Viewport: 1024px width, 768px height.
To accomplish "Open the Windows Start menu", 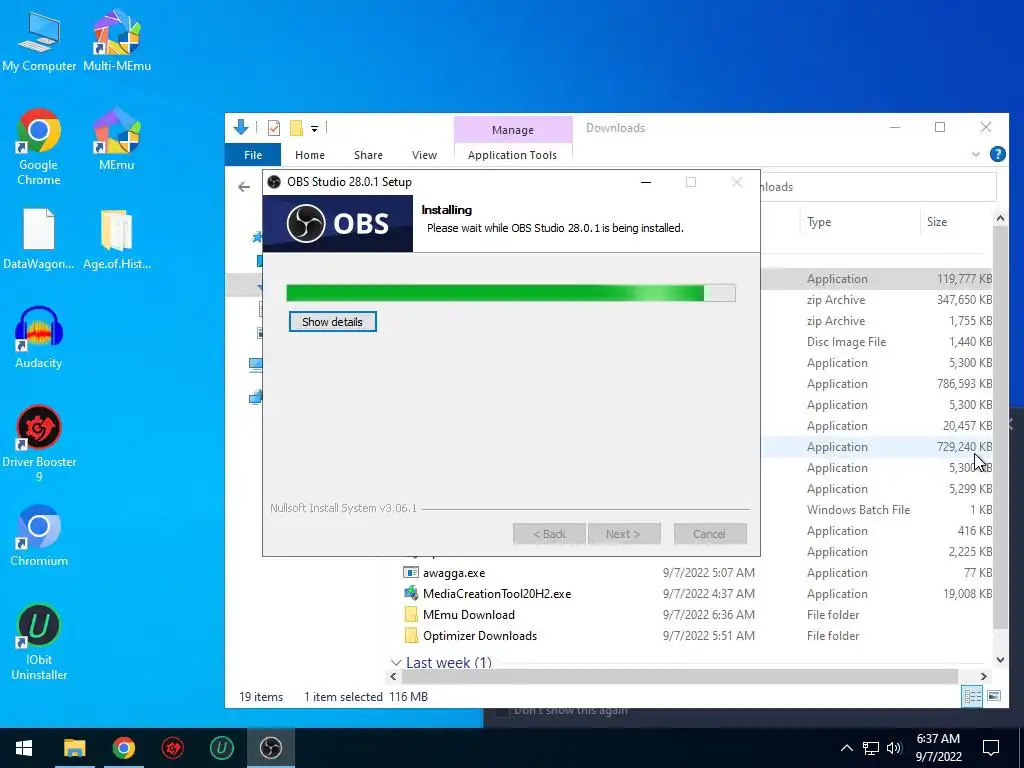I will [24, 748].
